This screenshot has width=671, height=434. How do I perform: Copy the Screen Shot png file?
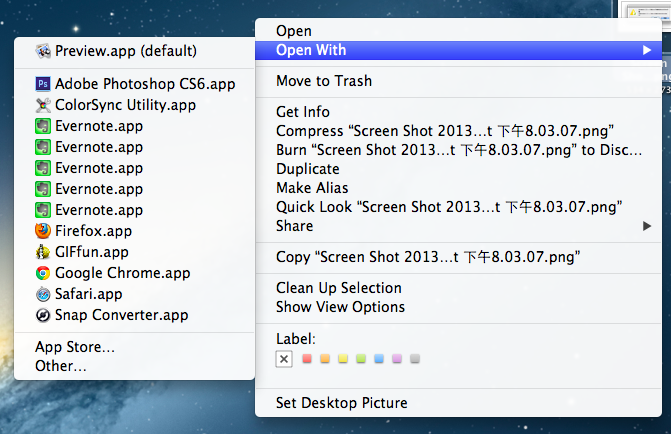[x=458, y=257]
